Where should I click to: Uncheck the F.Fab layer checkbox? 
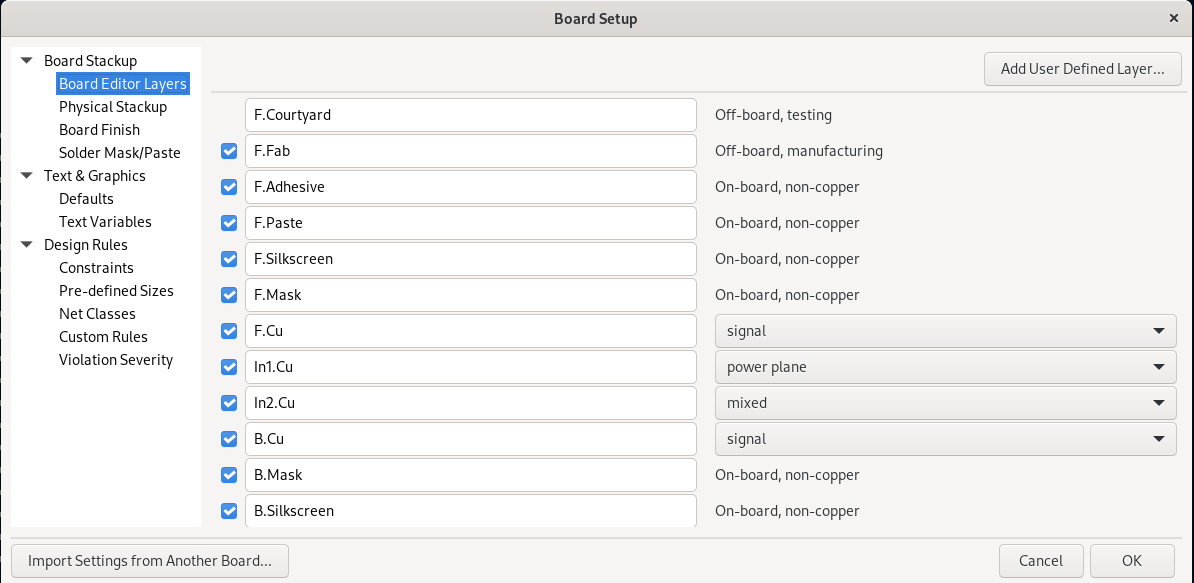(229, 151)
